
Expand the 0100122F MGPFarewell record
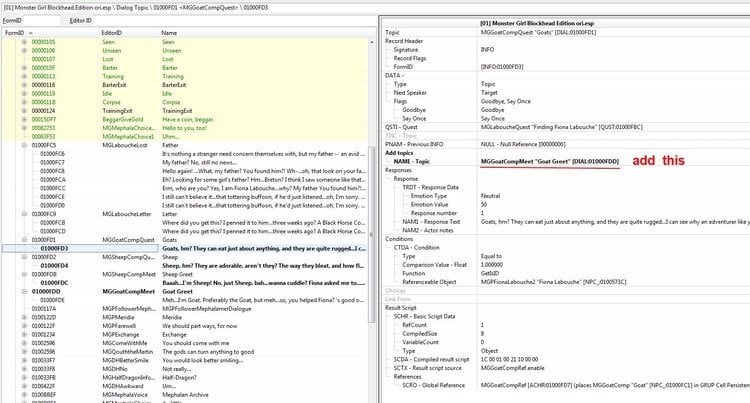[x=24, y=326]
